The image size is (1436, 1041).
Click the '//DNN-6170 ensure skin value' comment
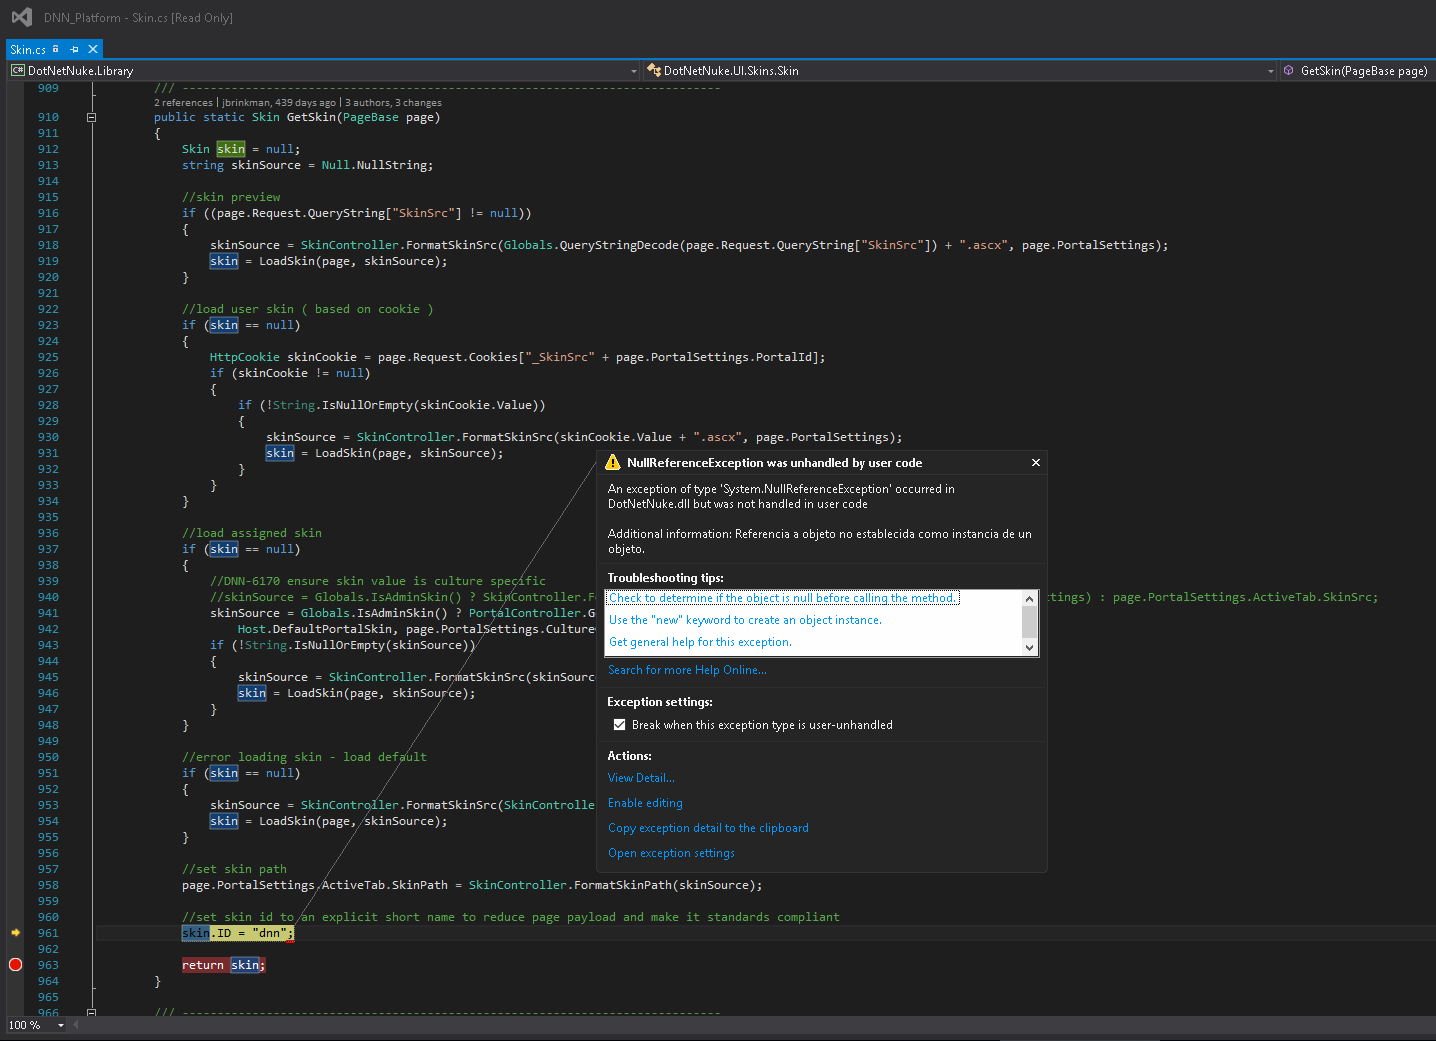click(378, 581)
